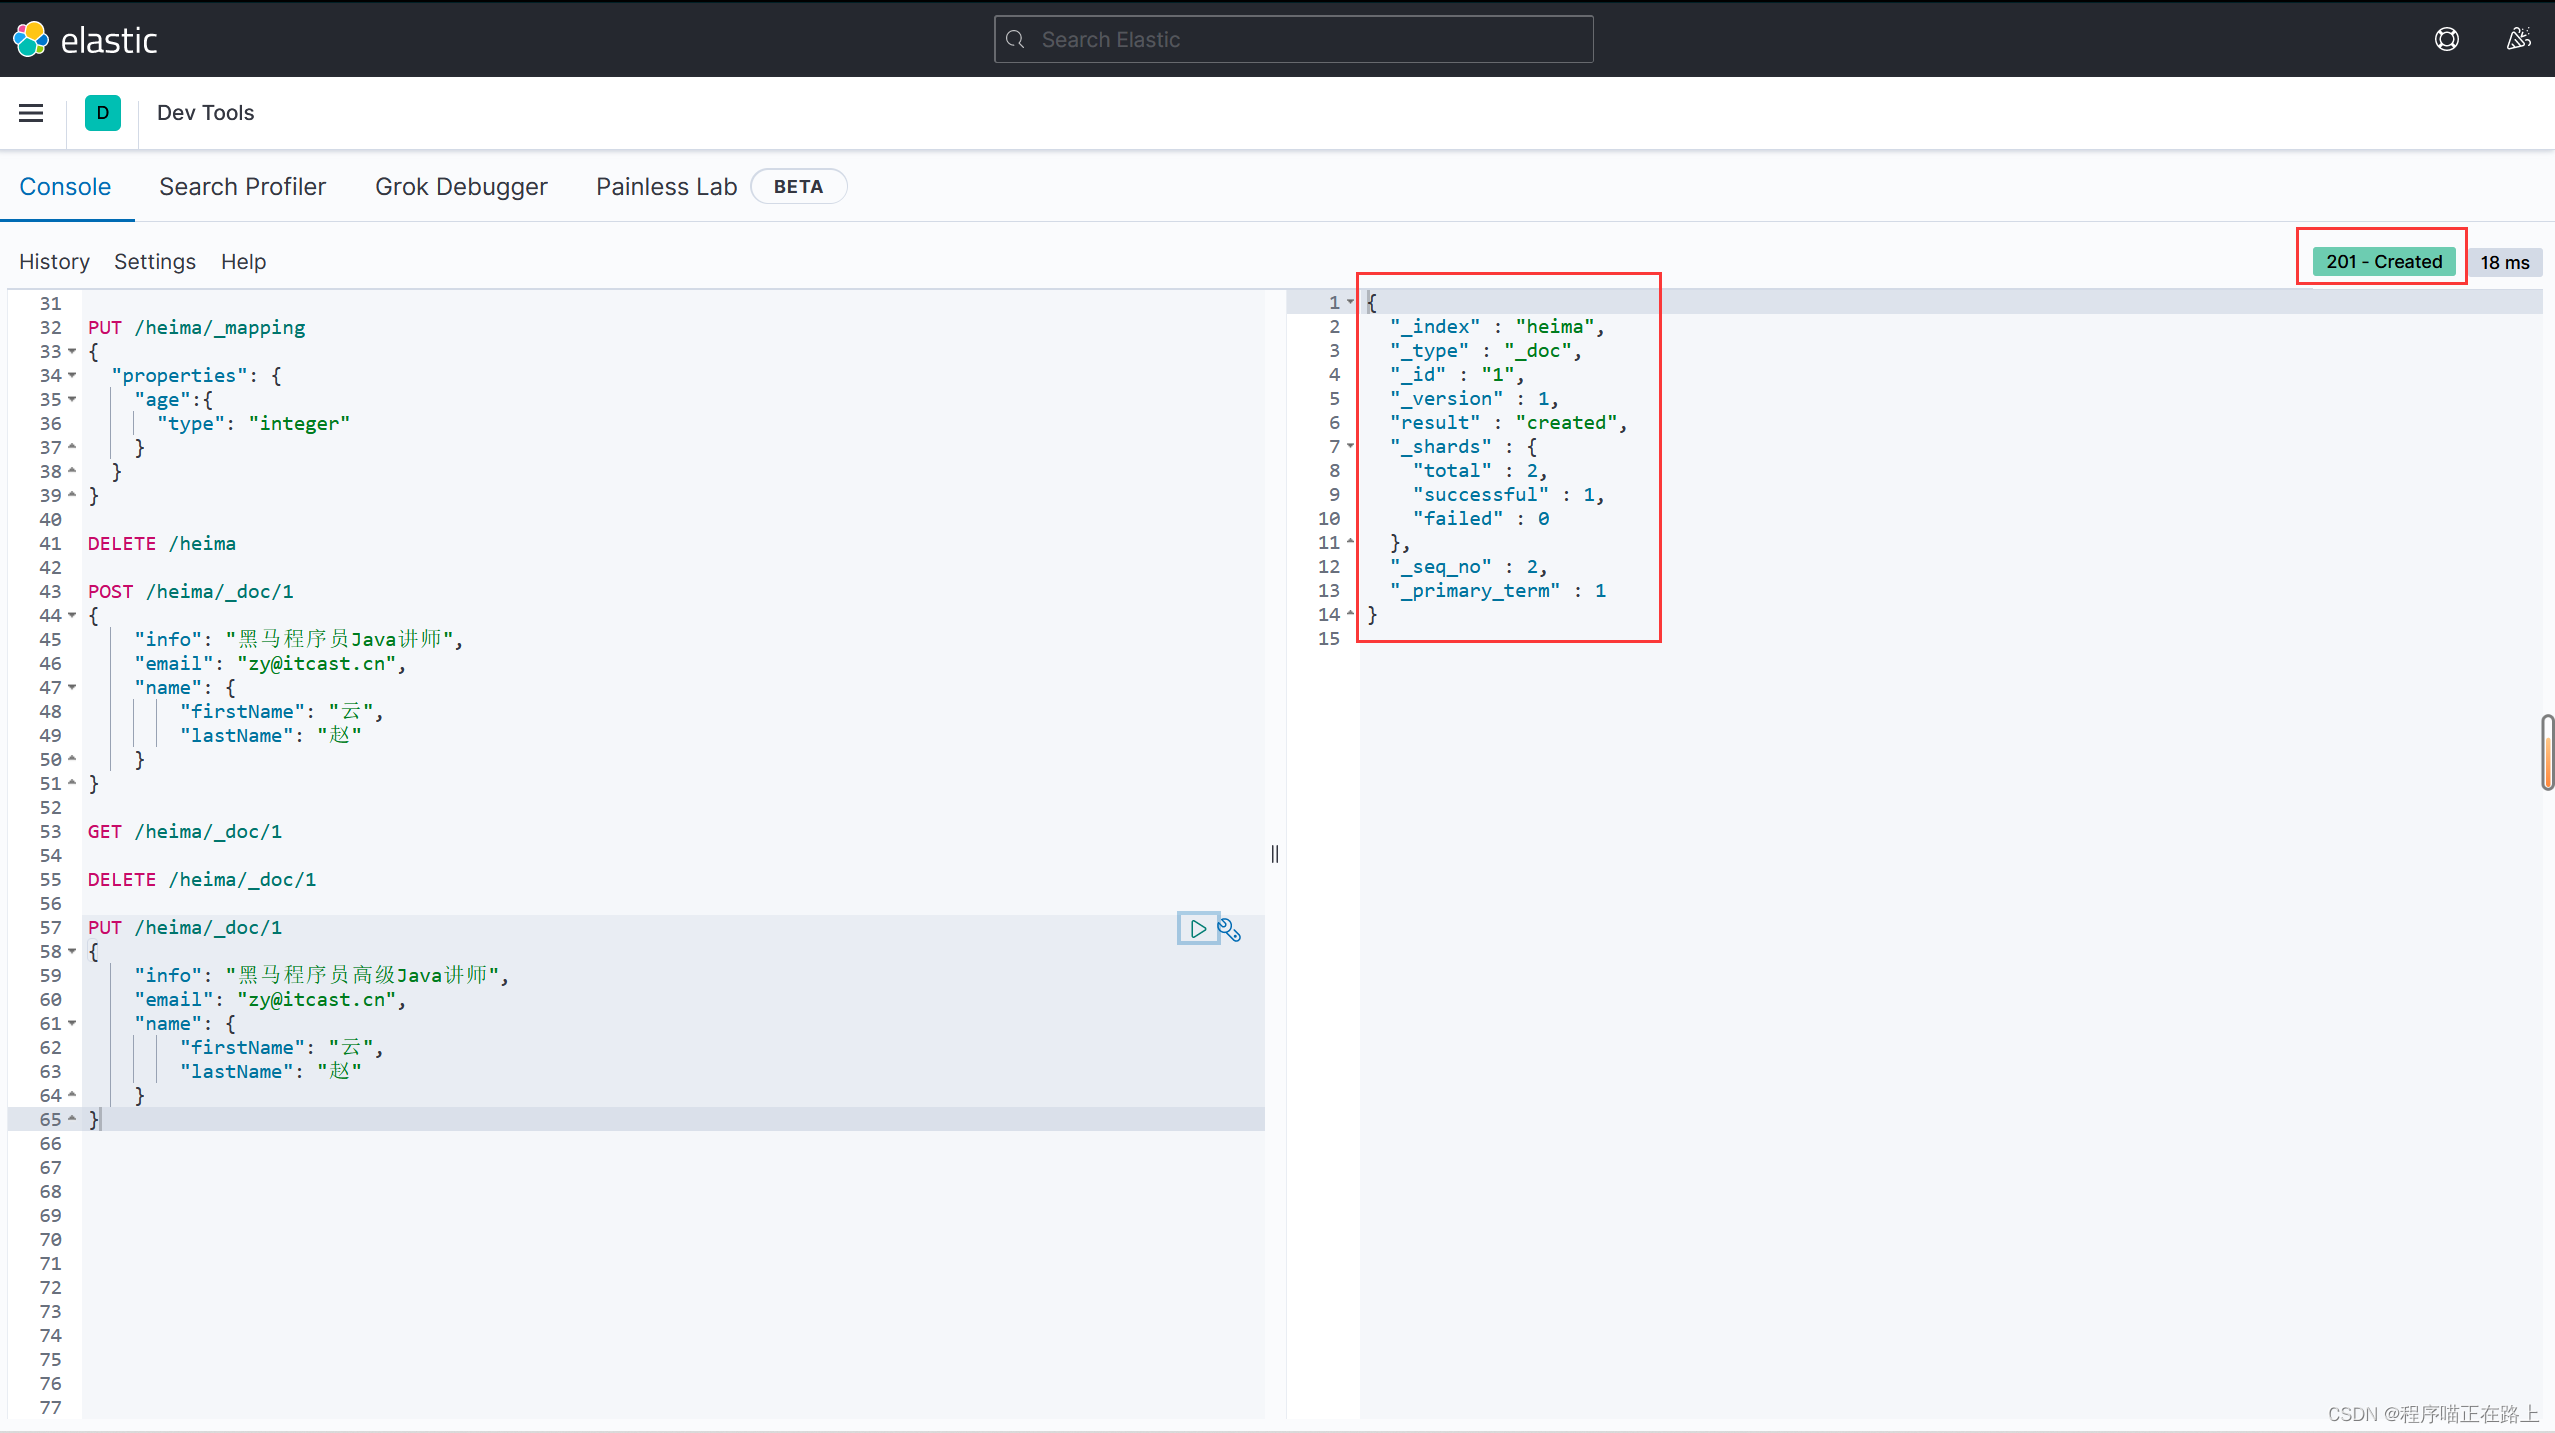Open the newsfeed celebration icon
2555x1433 pixels.
pos(2518,39)
